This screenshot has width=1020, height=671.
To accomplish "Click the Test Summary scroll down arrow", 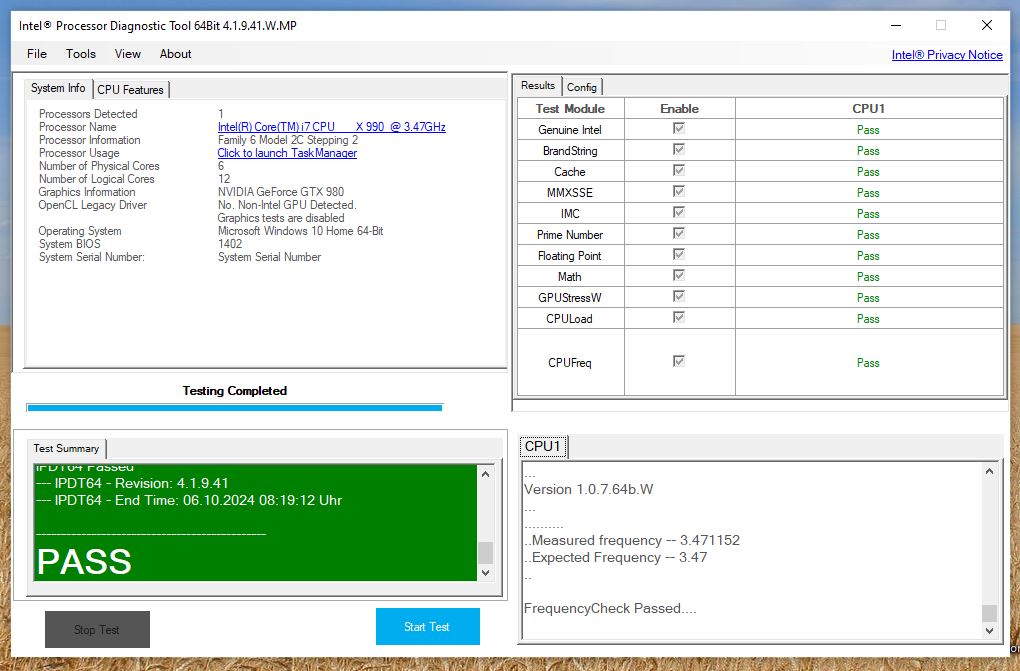I will click(485, 573).
